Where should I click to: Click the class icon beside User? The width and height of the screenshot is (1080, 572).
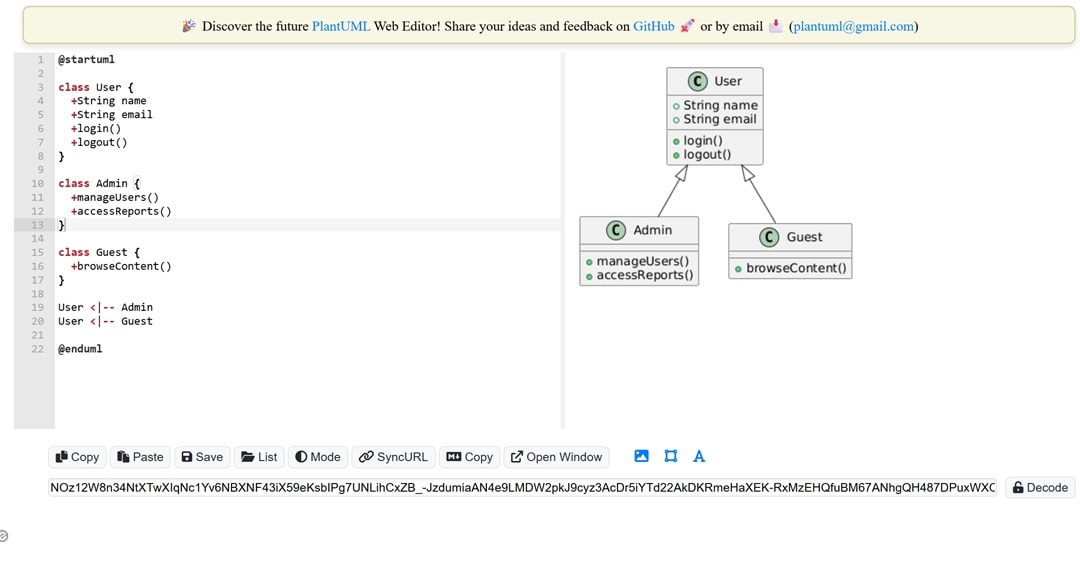pos(697,81)
